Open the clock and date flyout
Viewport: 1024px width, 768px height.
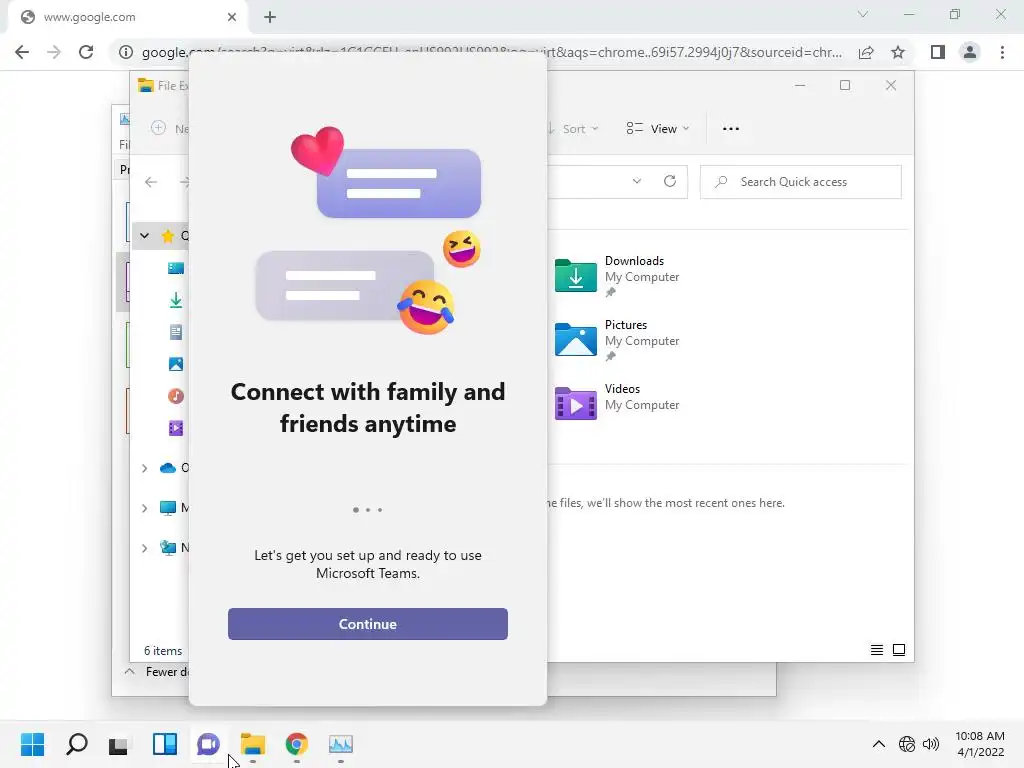tap(980, 744)
